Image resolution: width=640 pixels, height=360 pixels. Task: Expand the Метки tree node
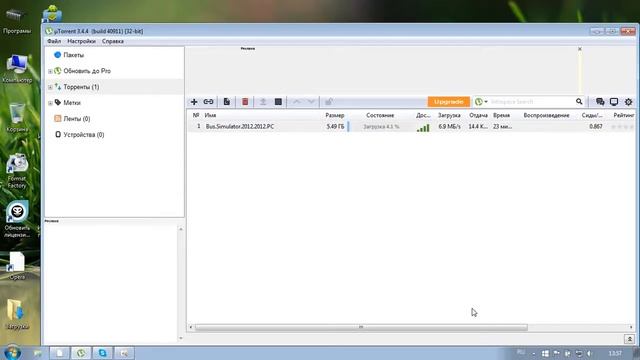click(50, 103)
